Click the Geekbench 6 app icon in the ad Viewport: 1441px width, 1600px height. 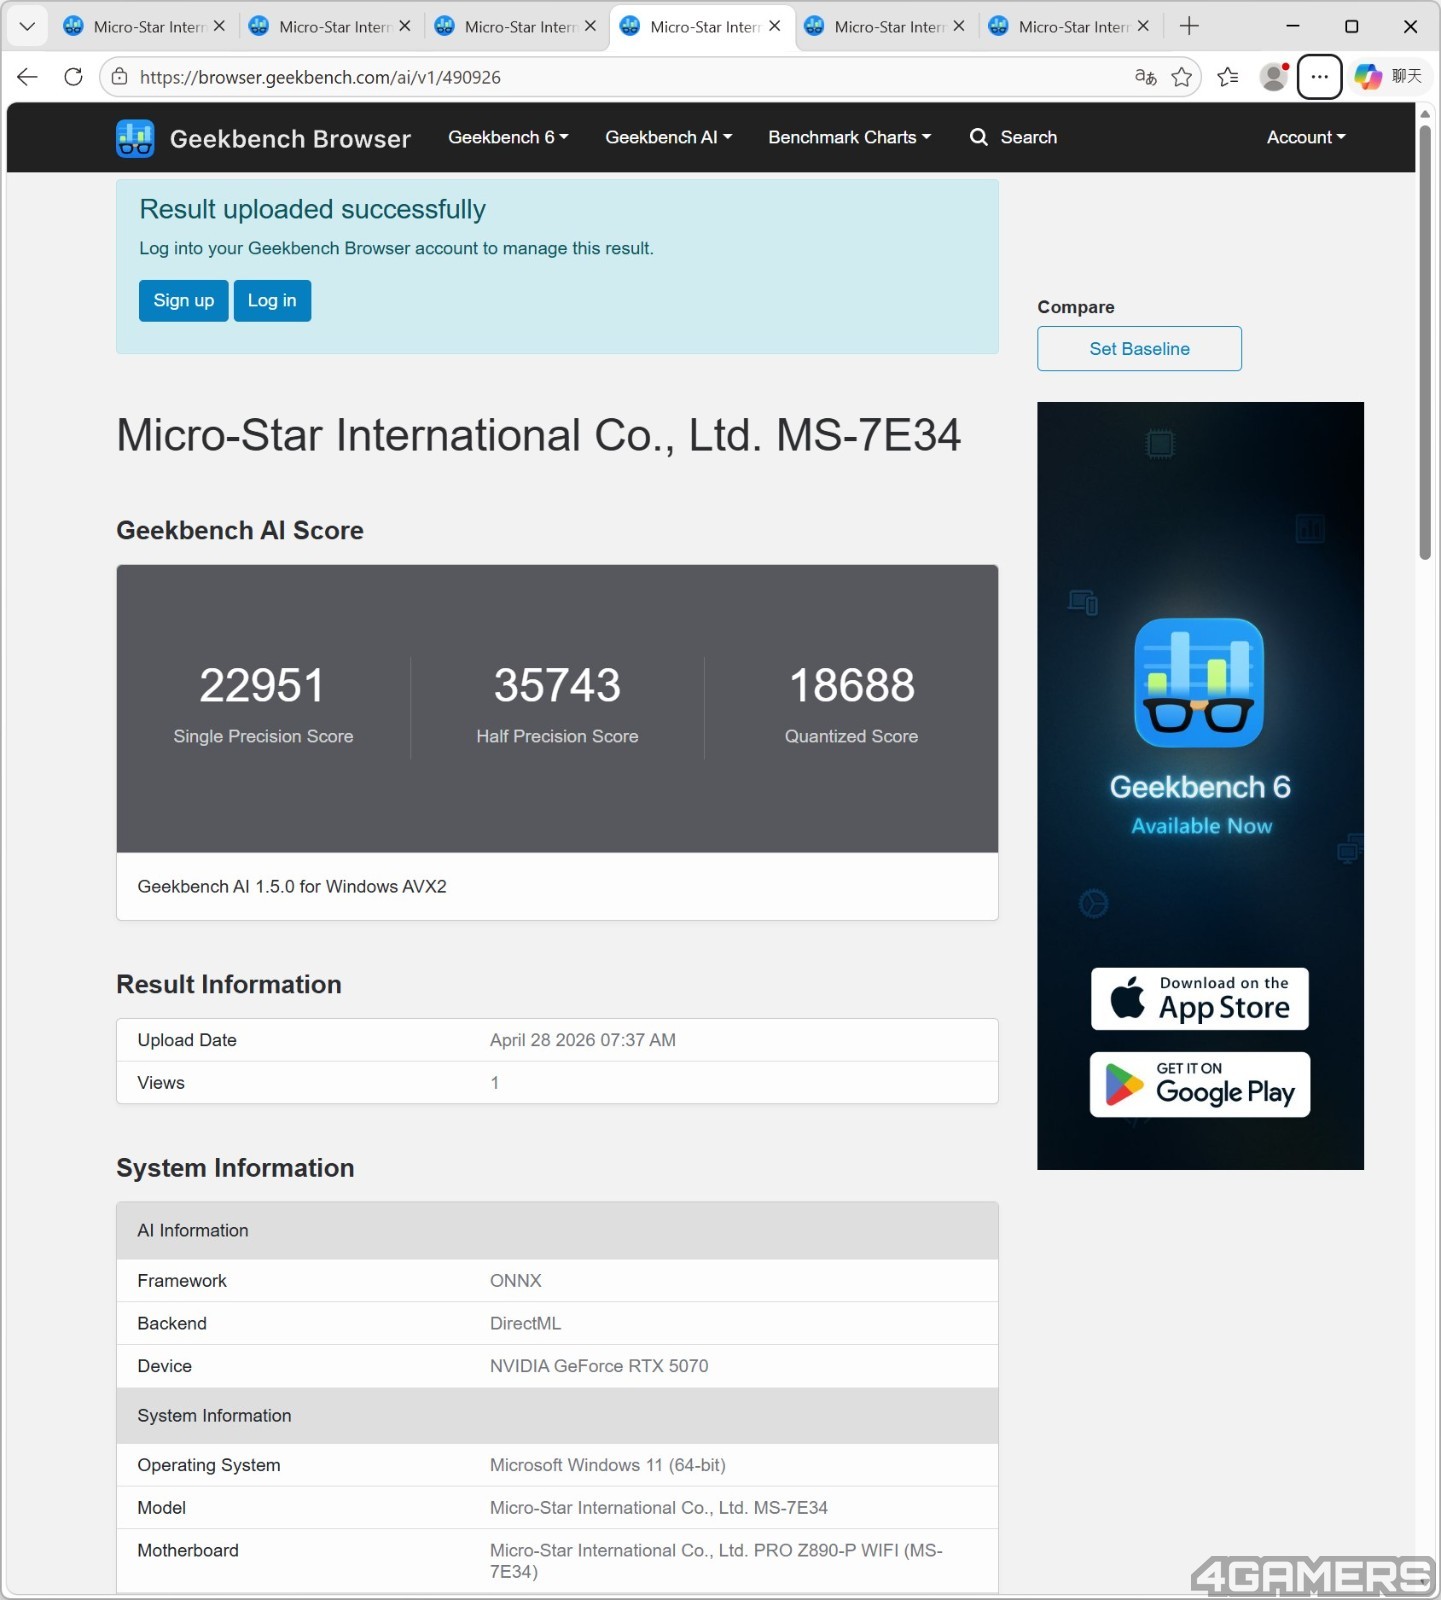[1199, 683]
